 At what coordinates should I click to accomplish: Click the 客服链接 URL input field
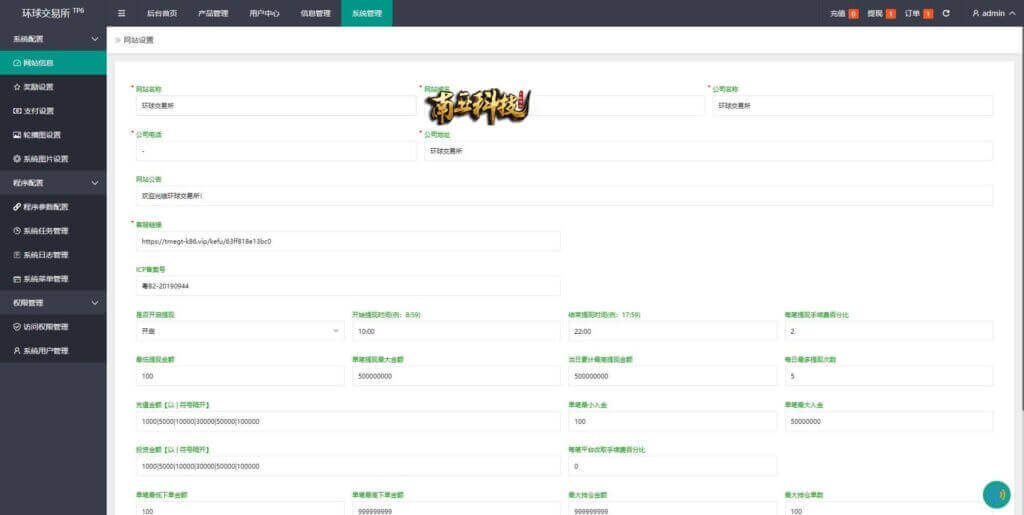[347, 241]
